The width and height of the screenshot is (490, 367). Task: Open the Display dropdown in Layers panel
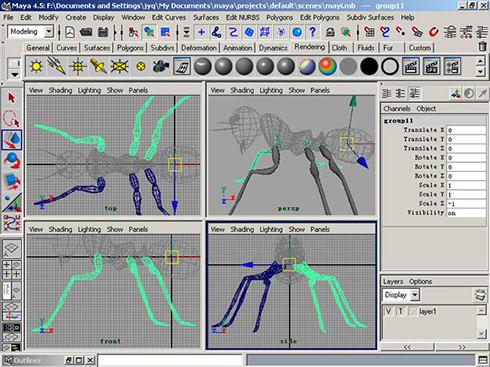[x=415, y=295]
